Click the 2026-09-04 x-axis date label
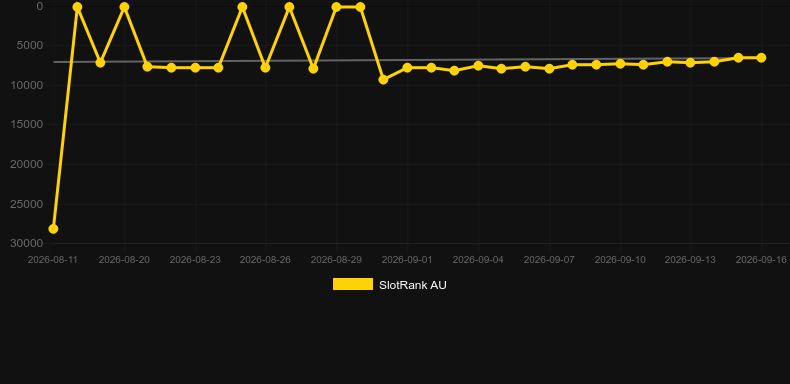 [478, 260]
